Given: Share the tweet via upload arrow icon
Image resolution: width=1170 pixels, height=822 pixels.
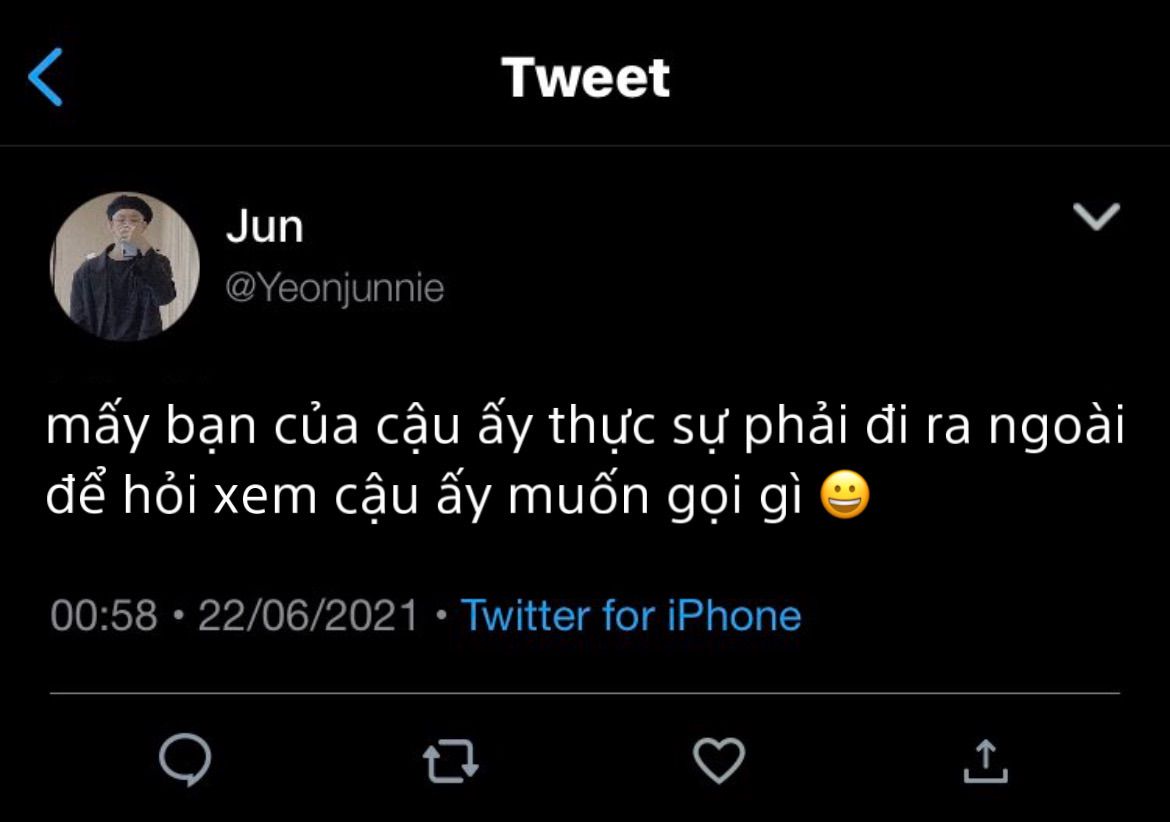Looking at the screenshot, I should coord(986,761).
